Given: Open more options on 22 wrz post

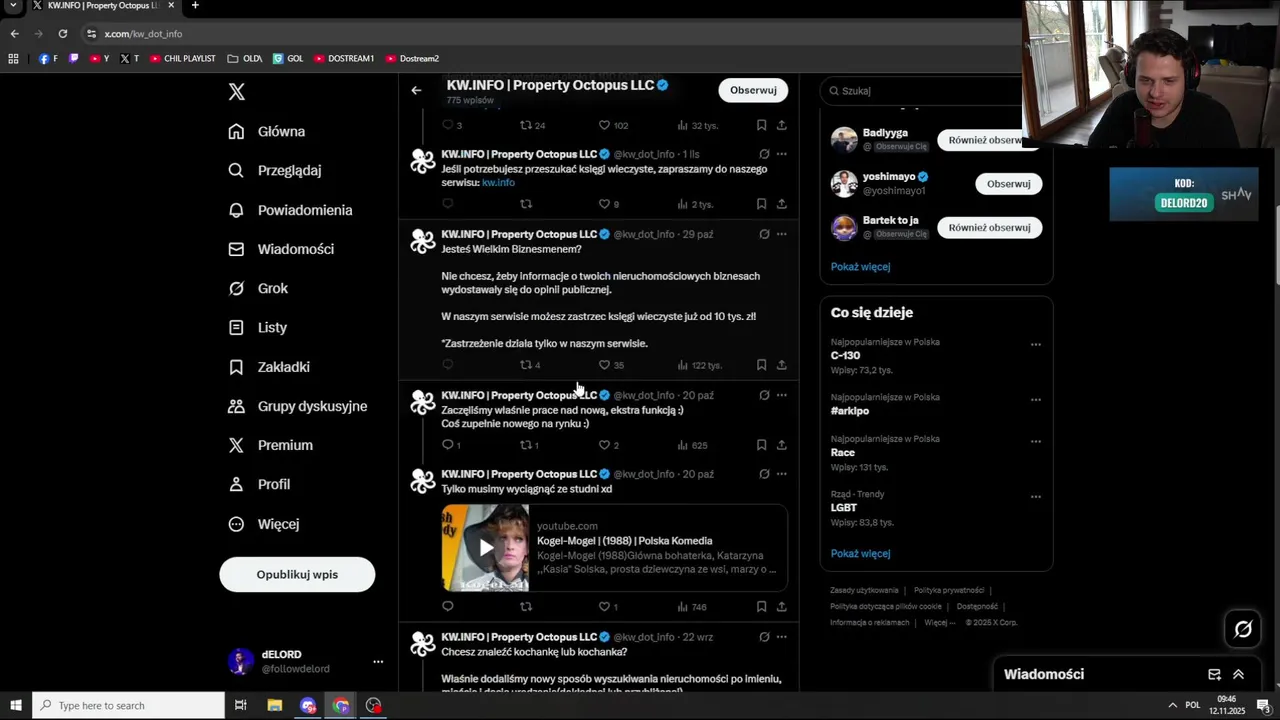Looking at the screenshot, I should point(781,637).
